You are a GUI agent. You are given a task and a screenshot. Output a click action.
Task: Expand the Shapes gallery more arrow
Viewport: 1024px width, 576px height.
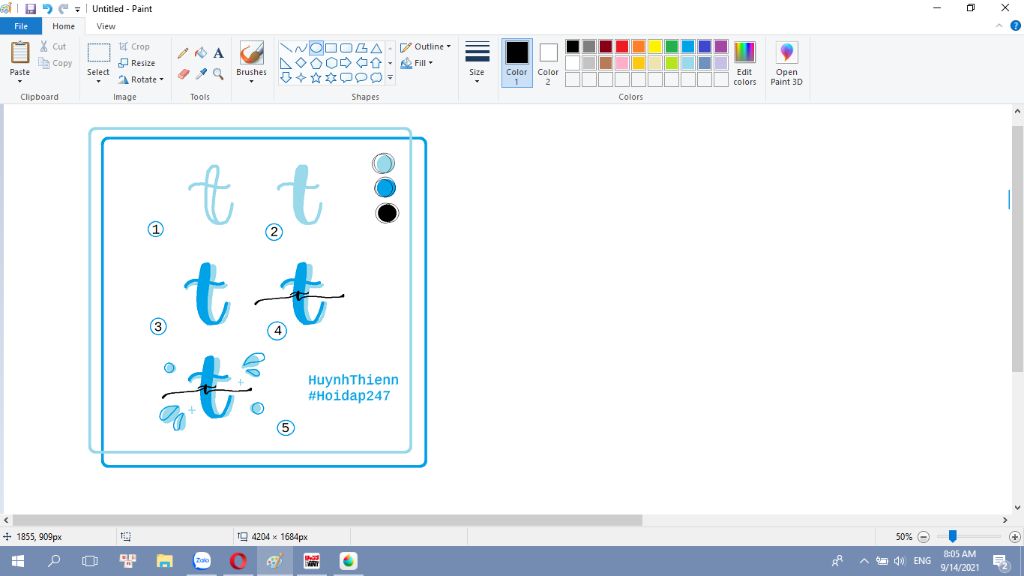[390, 78]
